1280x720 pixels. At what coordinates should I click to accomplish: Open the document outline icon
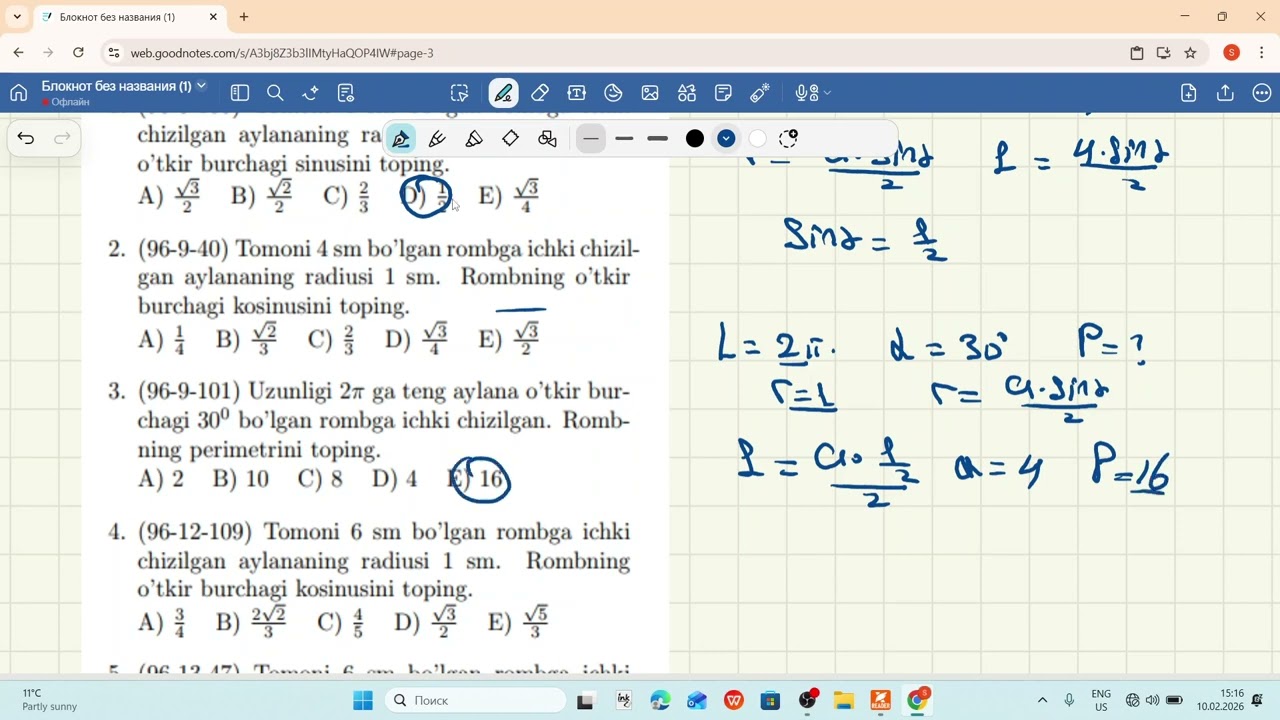pyautogui.click(x=346, y=93)
